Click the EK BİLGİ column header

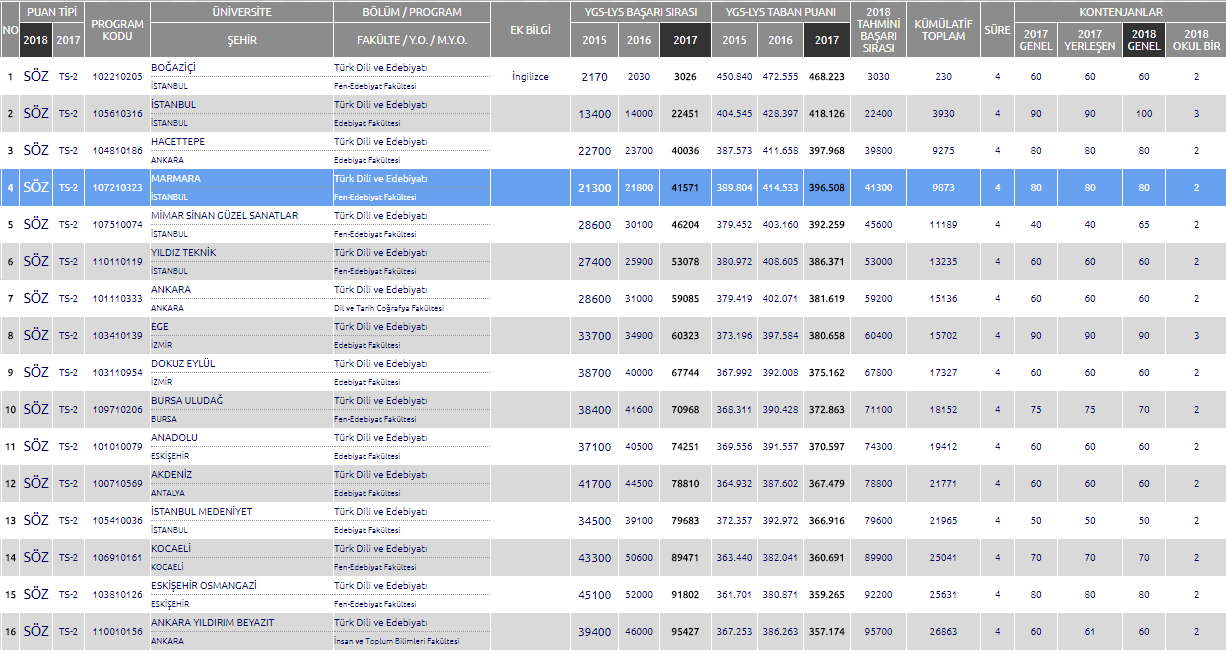point(530,30)
